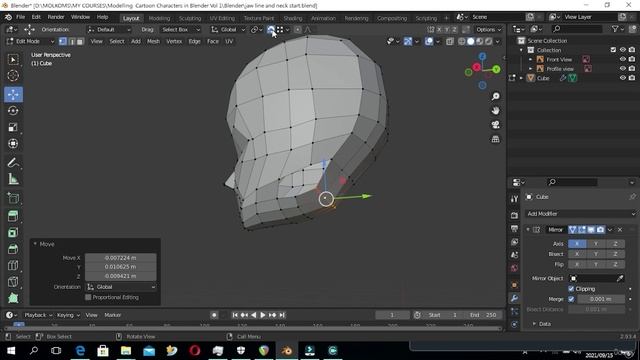The width and height of the screenshot is (640, 360).
Task: Open Orientation Global dropdown in Move panel
Action: (x=121, y=287)
